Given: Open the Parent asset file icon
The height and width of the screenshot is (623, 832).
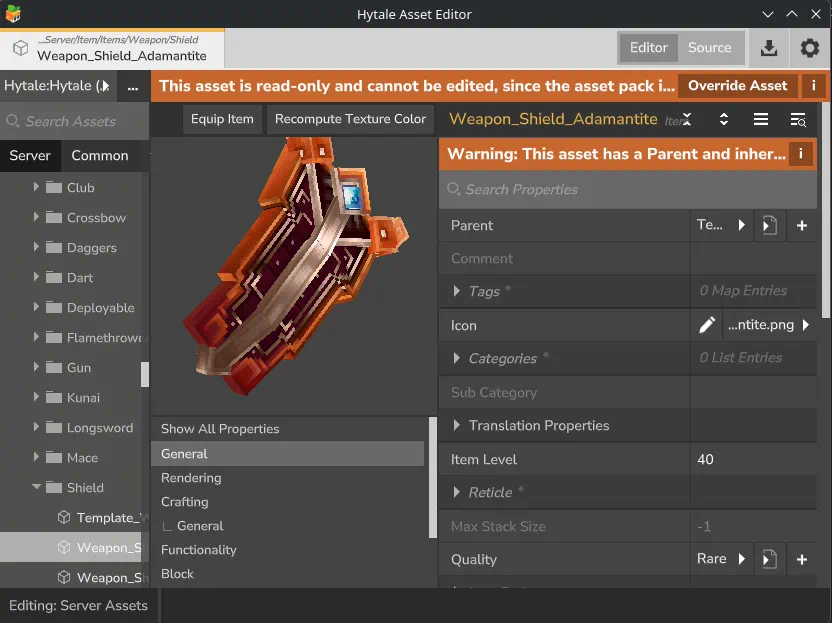Looking at the screenshot, I should point(769,226).
